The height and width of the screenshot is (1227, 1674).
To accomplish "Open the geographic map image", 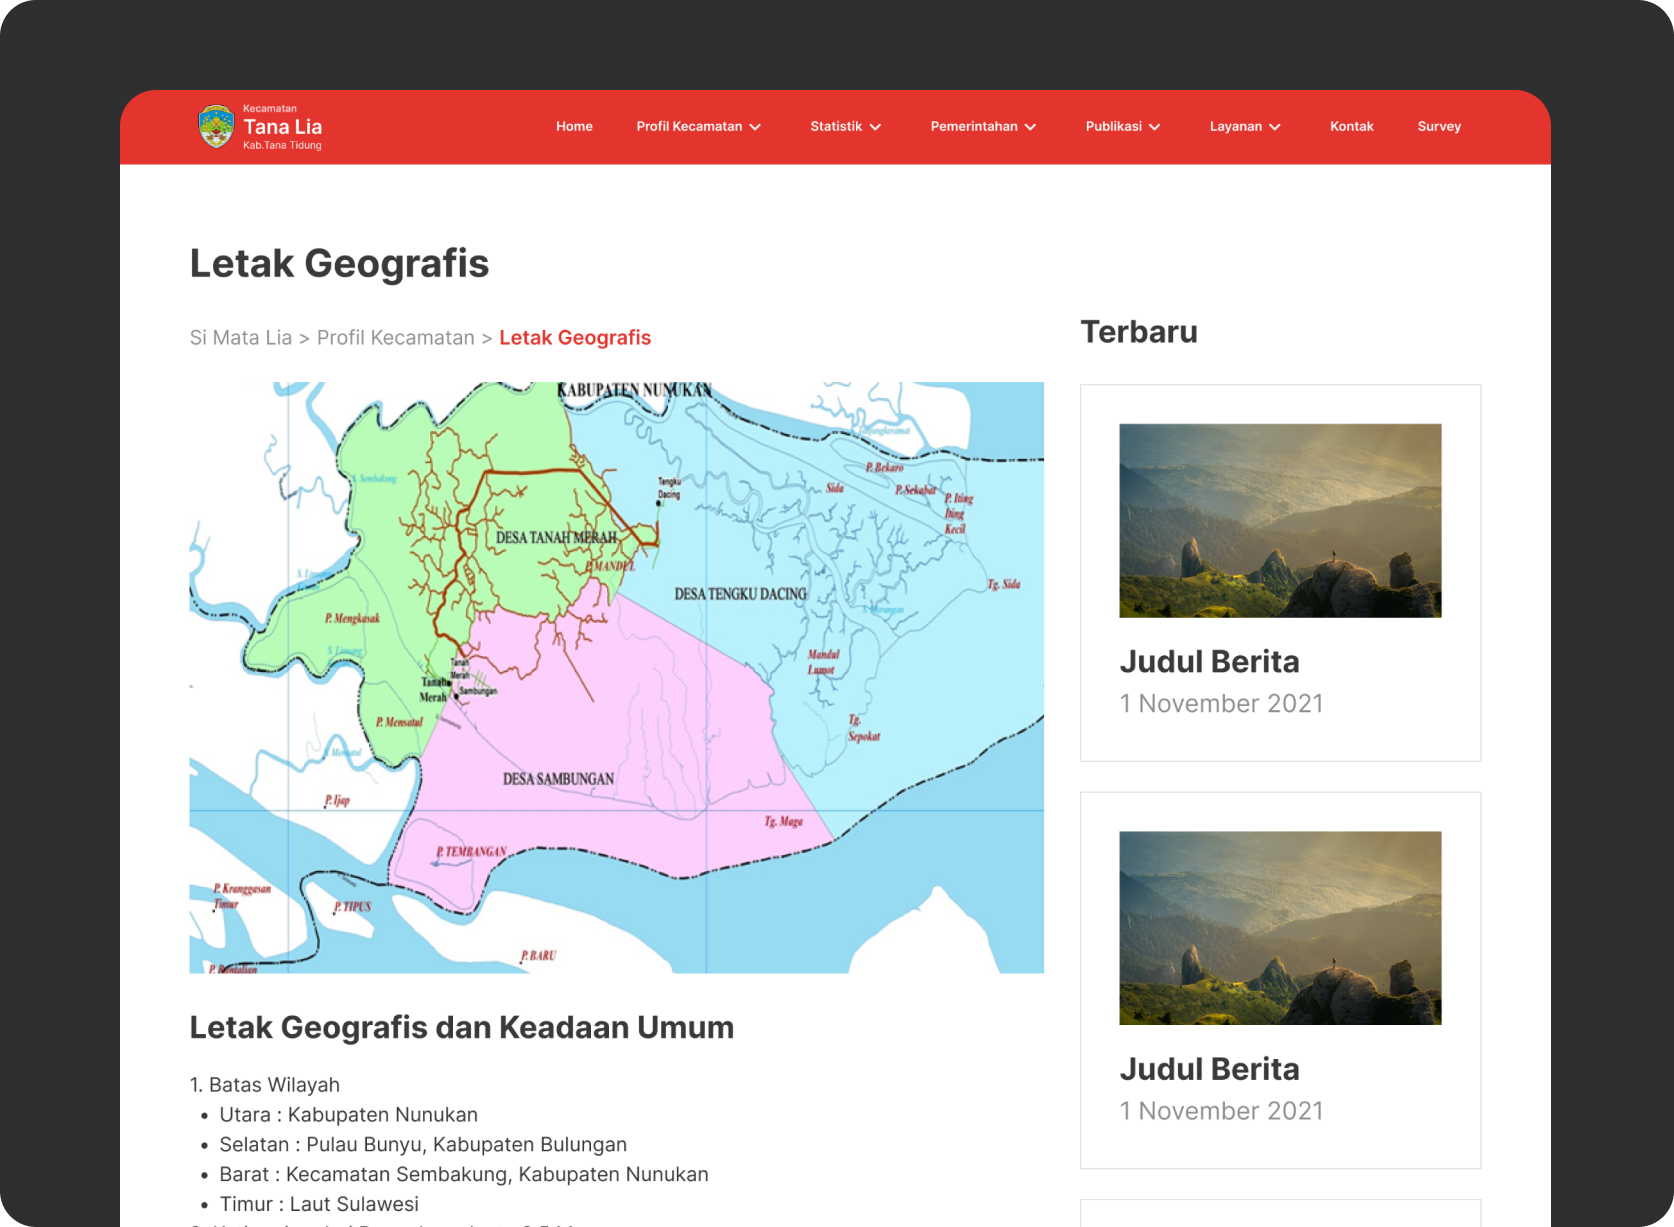I will pyautogui.click(x=616, y=677).
